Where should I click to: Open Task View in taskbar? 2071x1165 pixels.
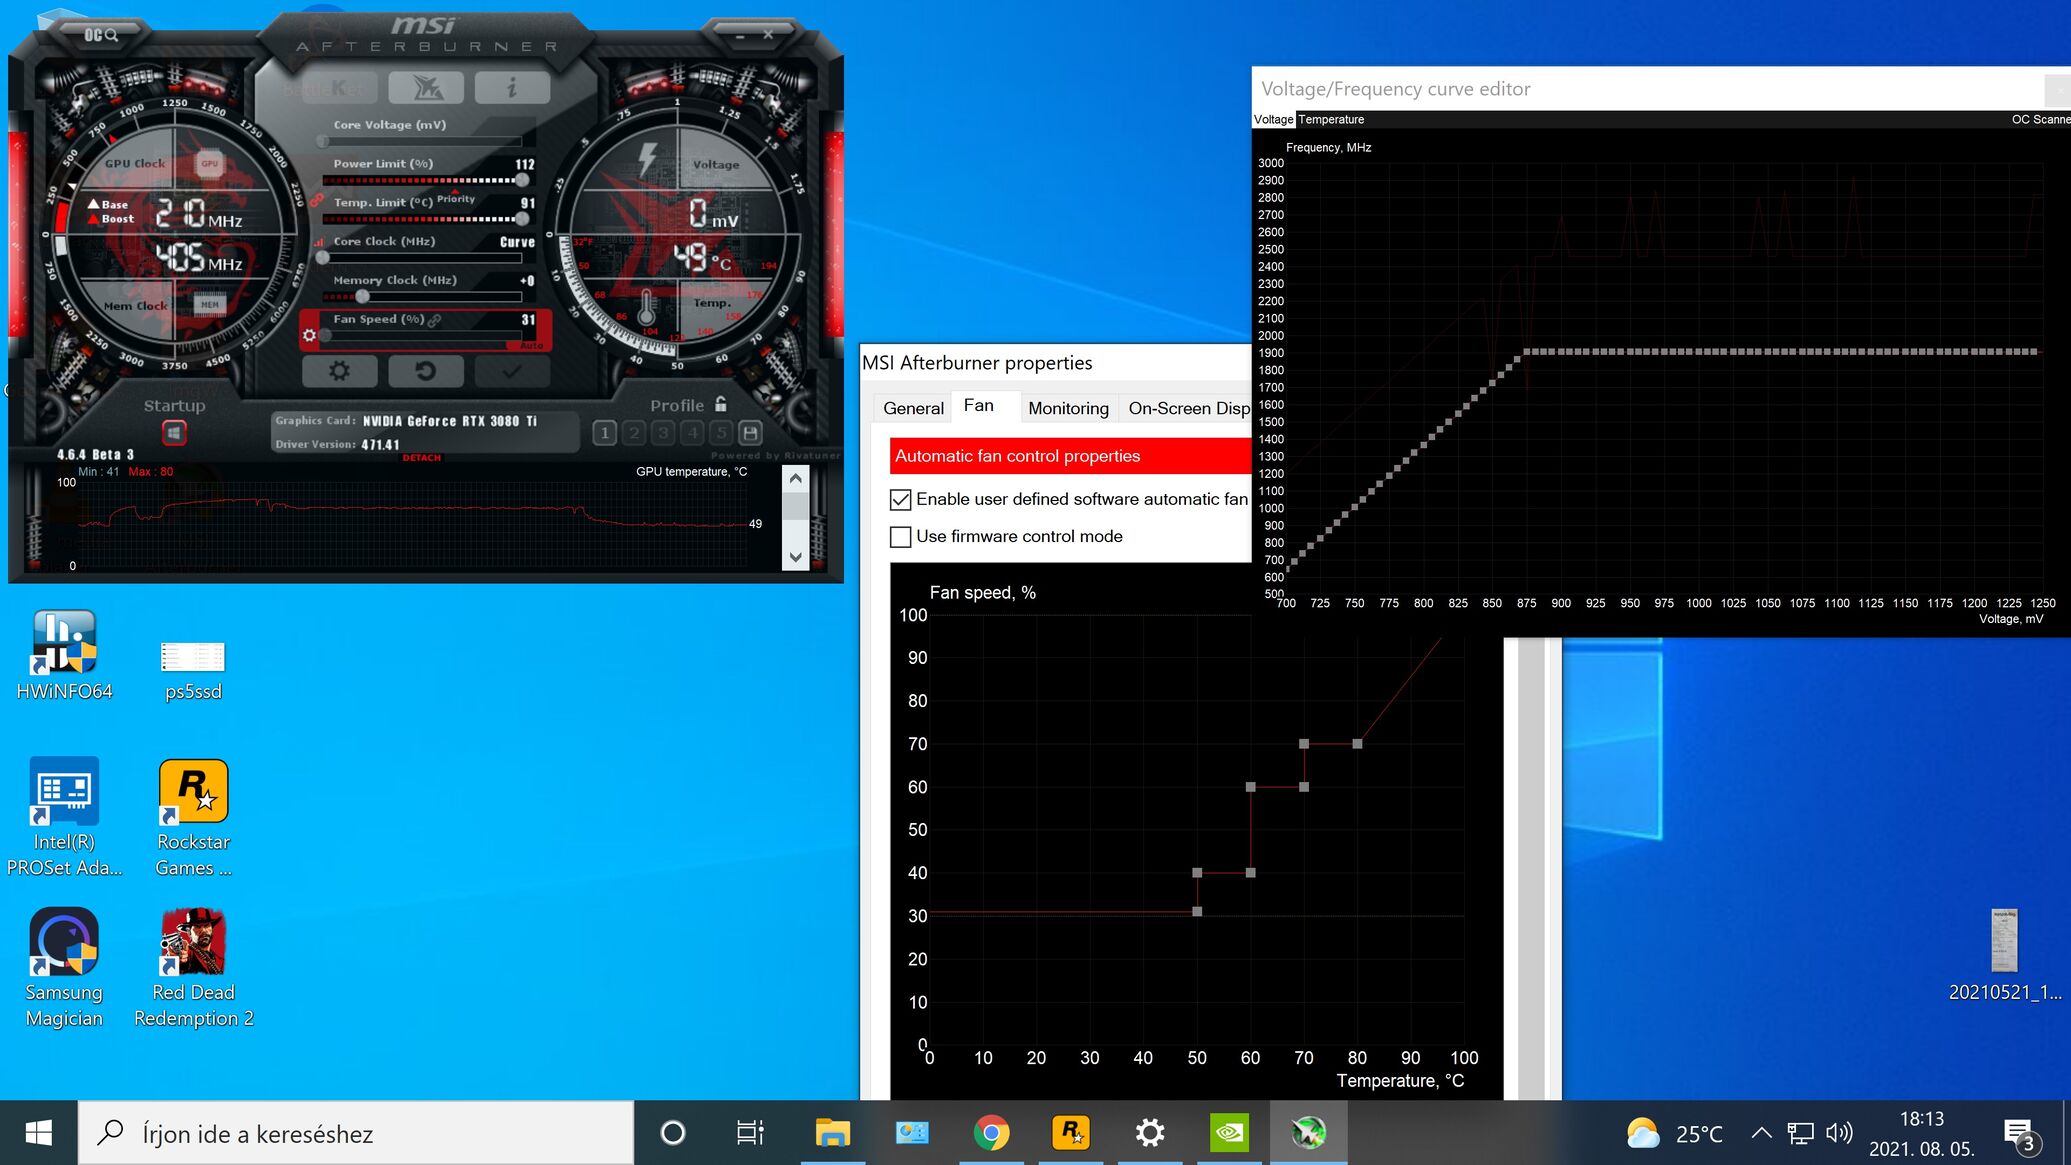pos(750,1132)
